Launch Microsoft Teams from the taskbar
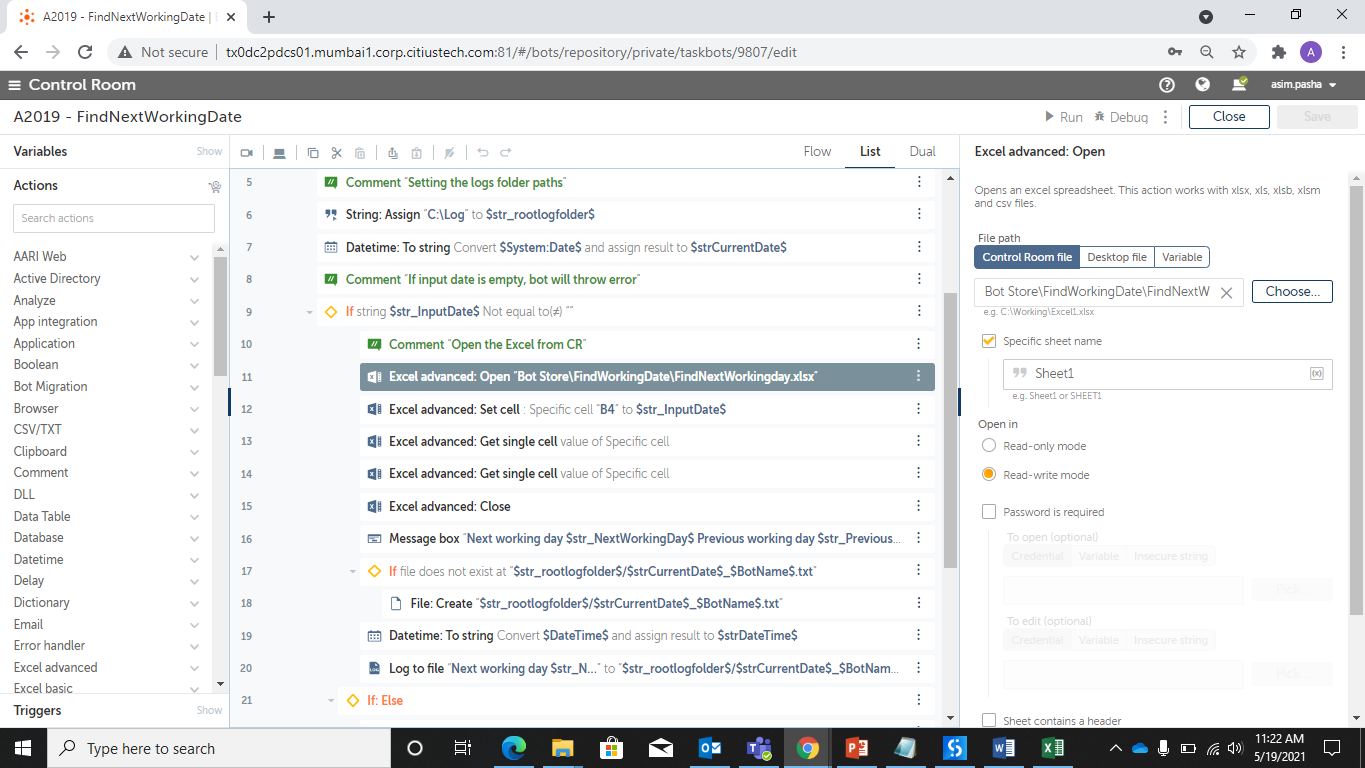This screenshot has width=1365, height=768. point(758,748)
